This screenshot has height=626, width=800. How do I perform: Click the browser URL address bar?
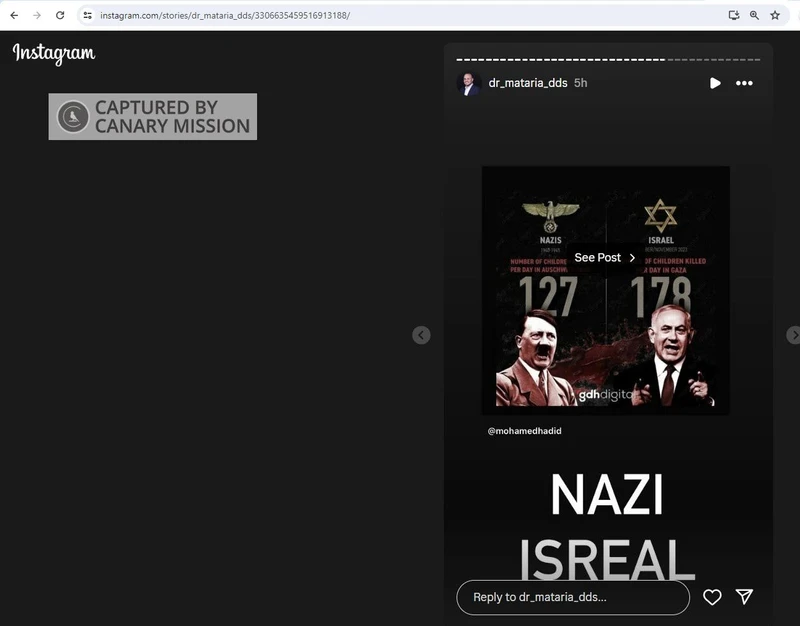(400, 15)
